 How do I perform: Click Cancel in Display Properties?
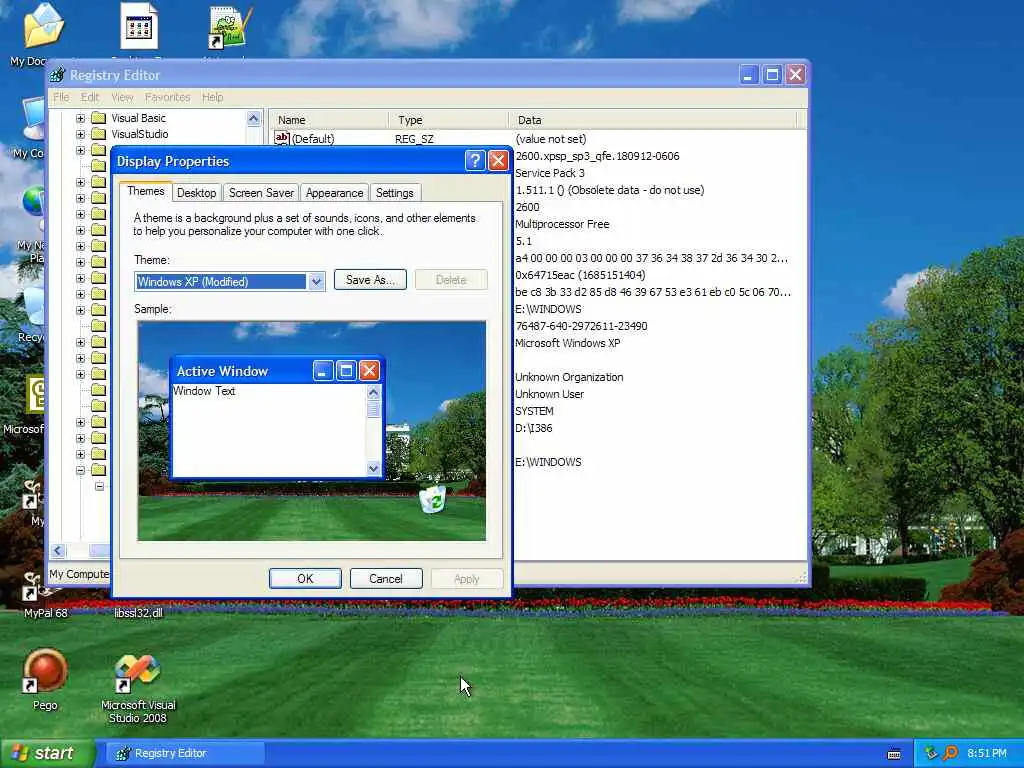[x=386, y=579]
